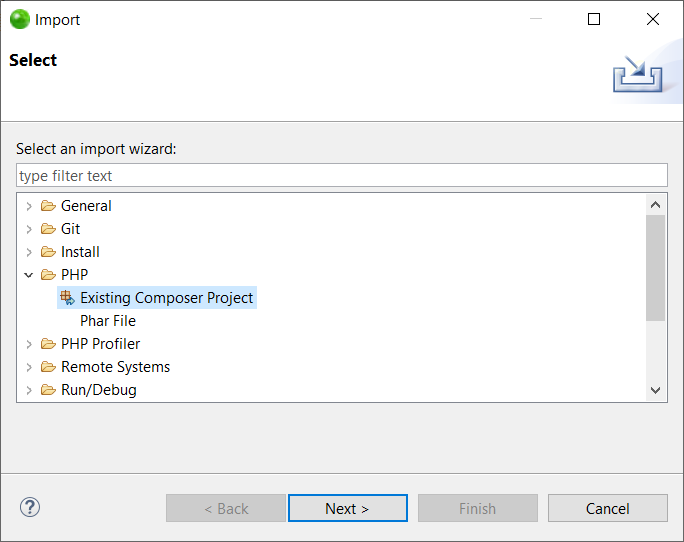
Task: Expand the Run/Debug category
Action: [29, 390]
